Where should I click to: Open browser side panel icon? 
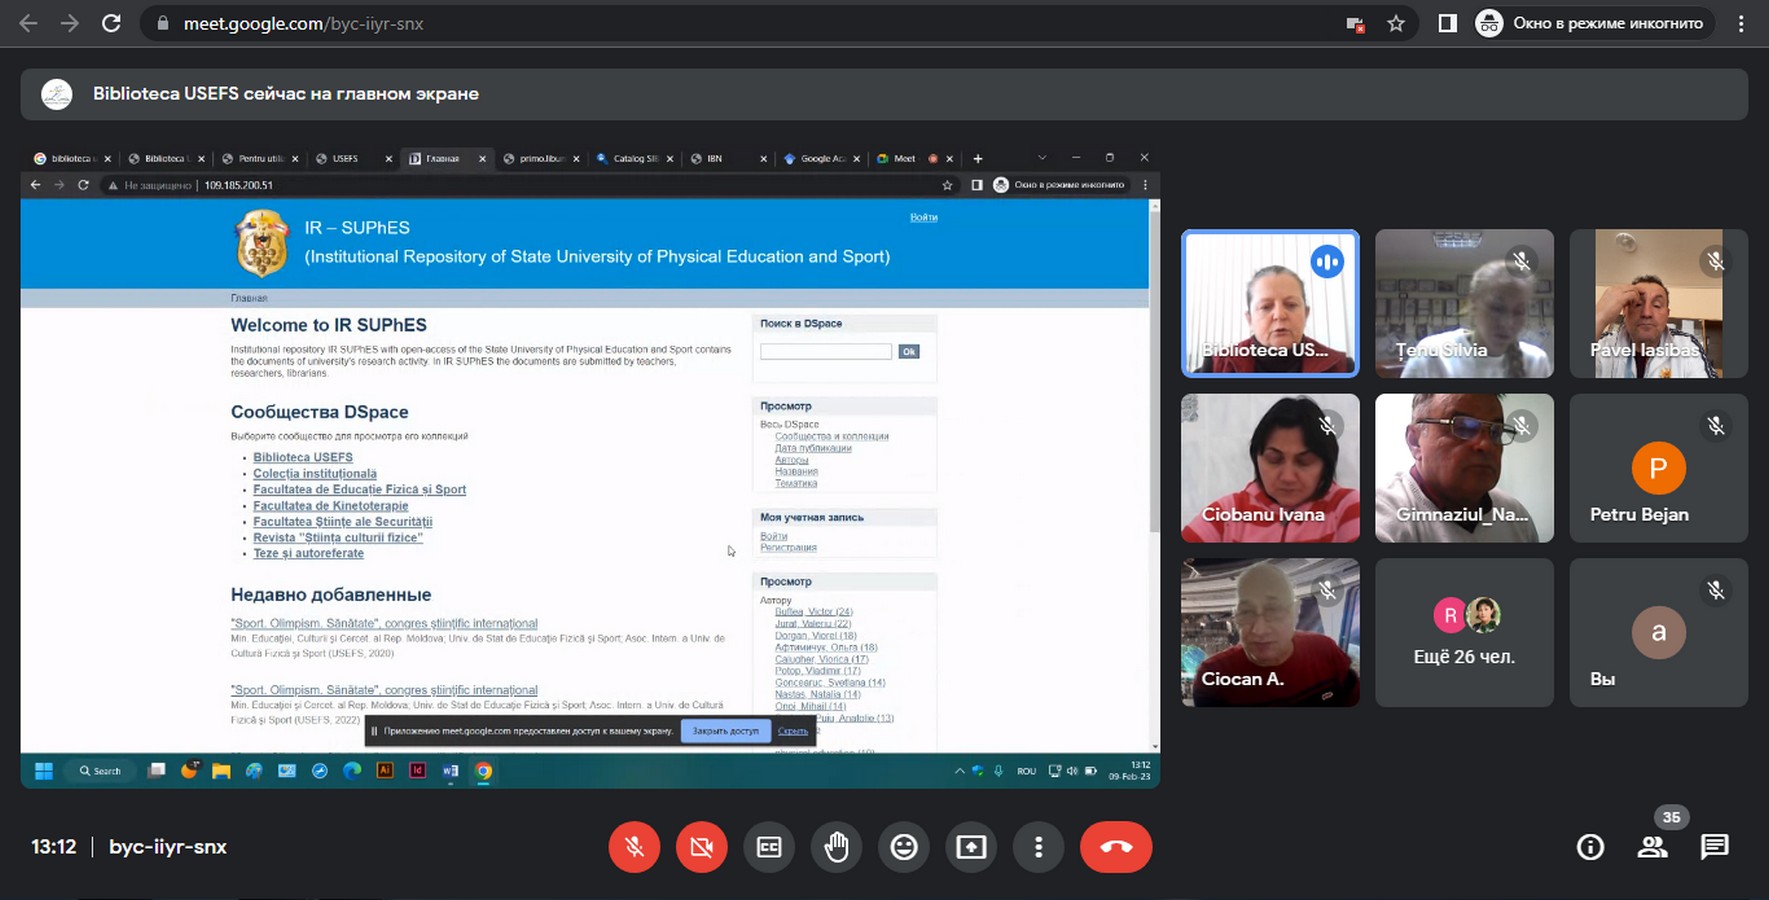1447,23
